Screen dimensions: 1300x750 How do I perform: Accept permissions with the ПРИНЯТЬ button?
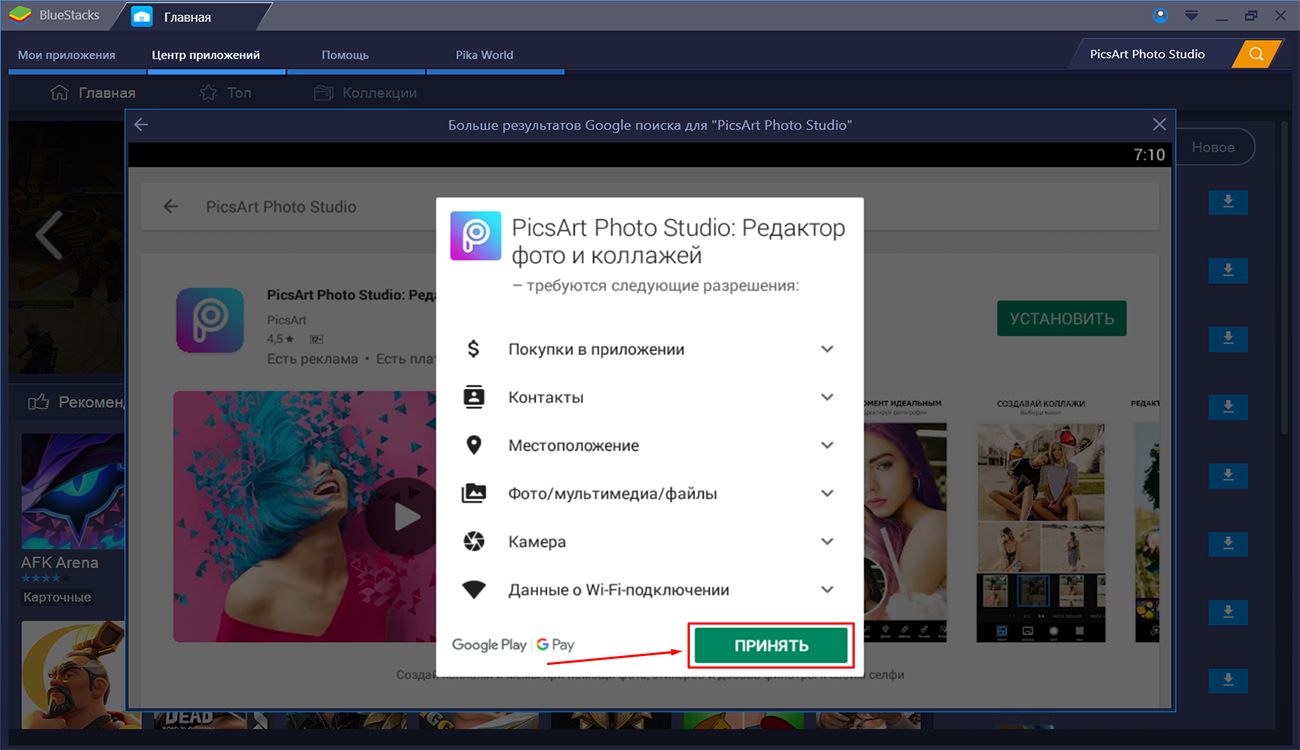point(771,646)
